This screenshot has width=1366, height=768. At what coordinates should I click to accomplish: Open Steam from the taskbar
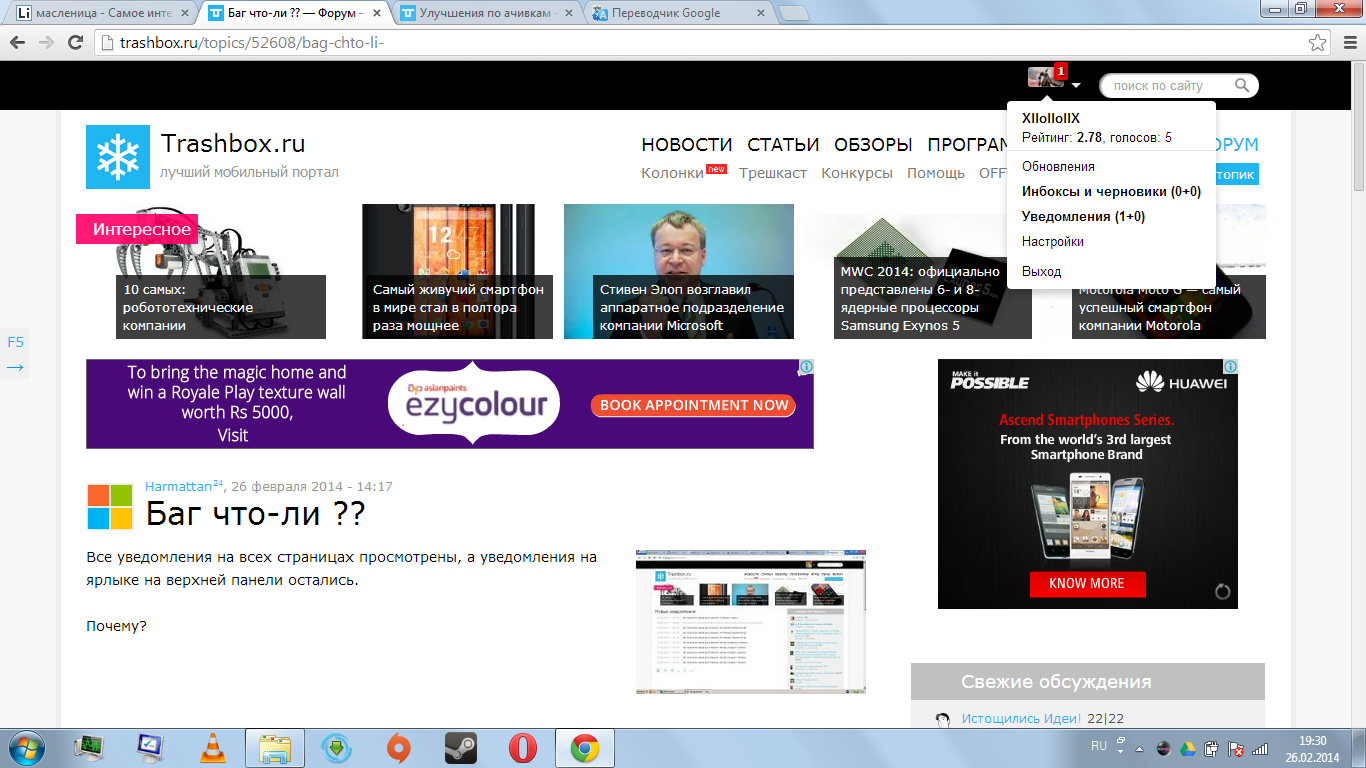461,748
